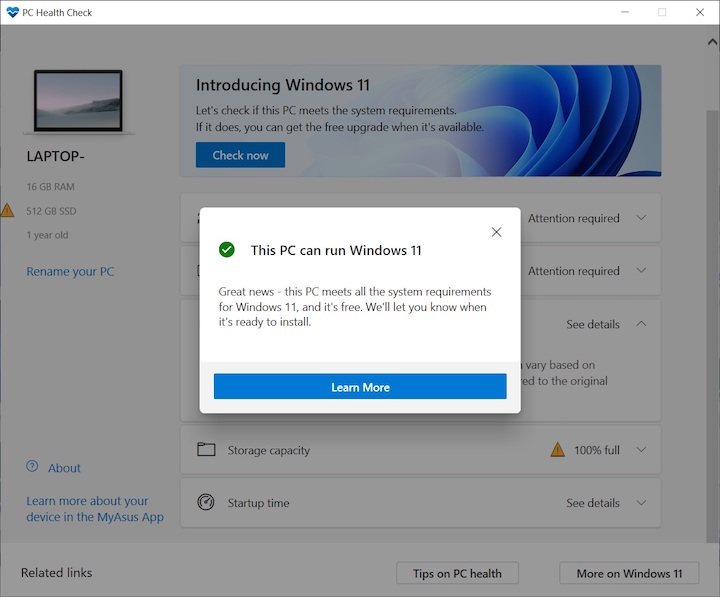The image size is (720, 597).
Task: Click warning triangle beside 512 GB SSD
Action: 7,211
